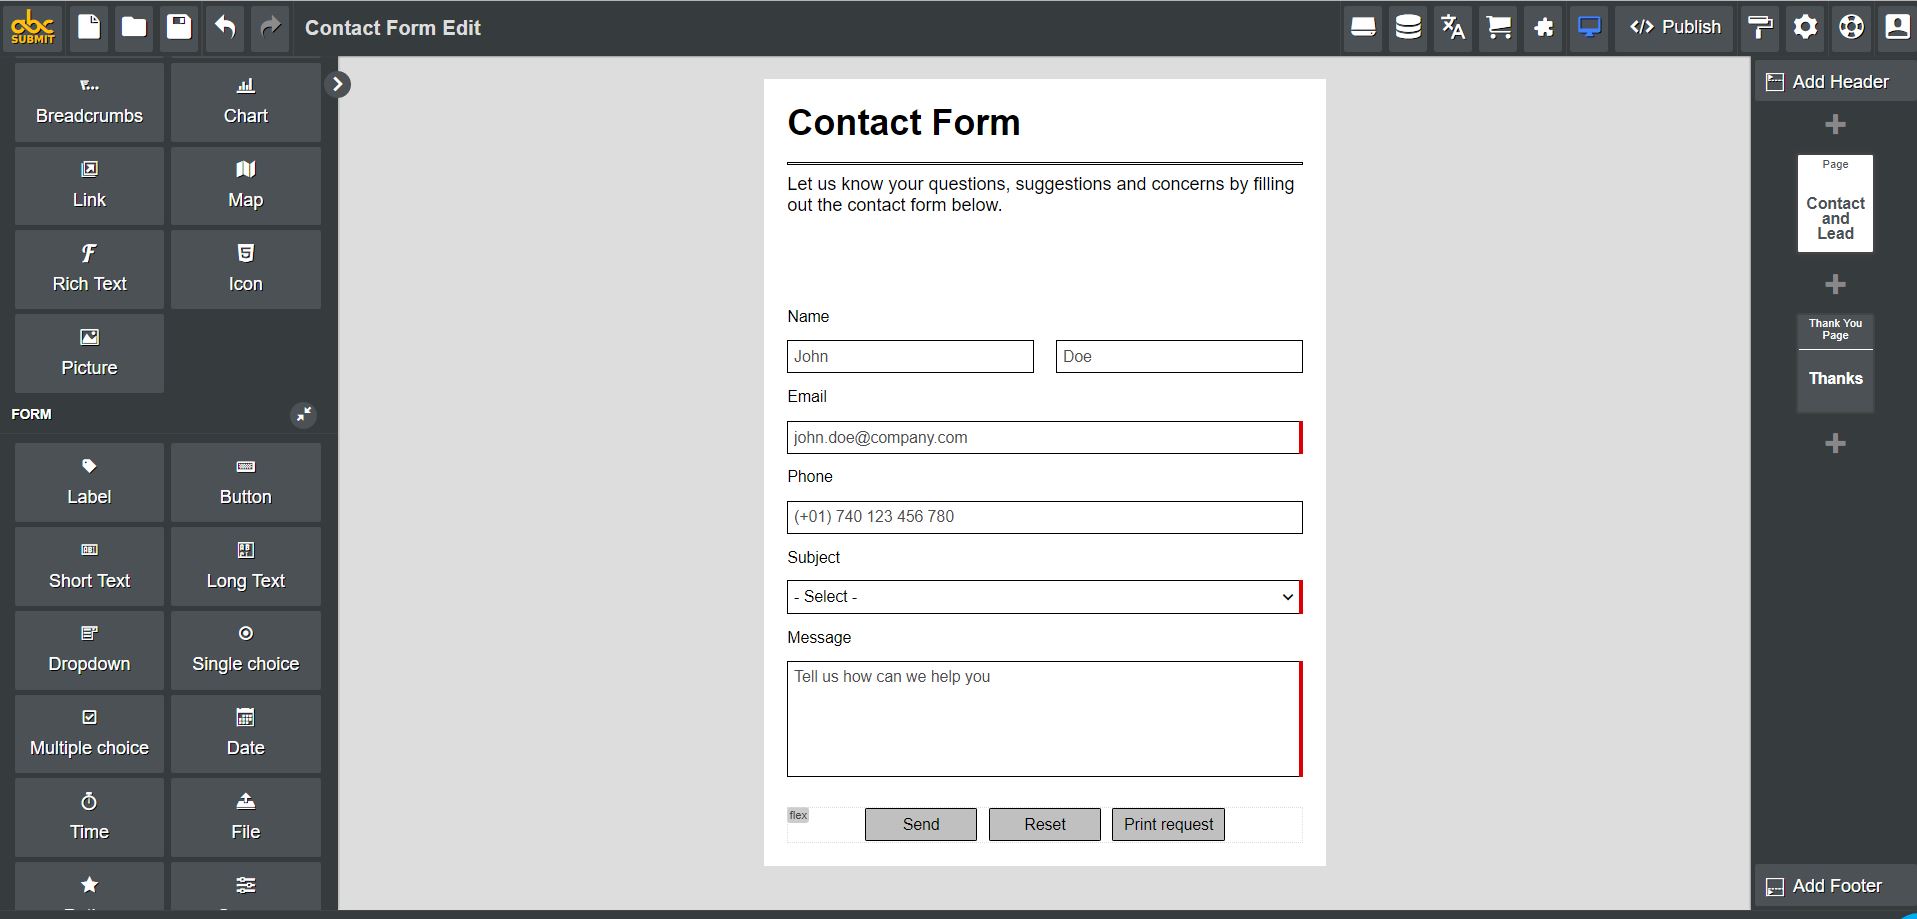Select the Contact Form heading

click(x=904, y=122)
